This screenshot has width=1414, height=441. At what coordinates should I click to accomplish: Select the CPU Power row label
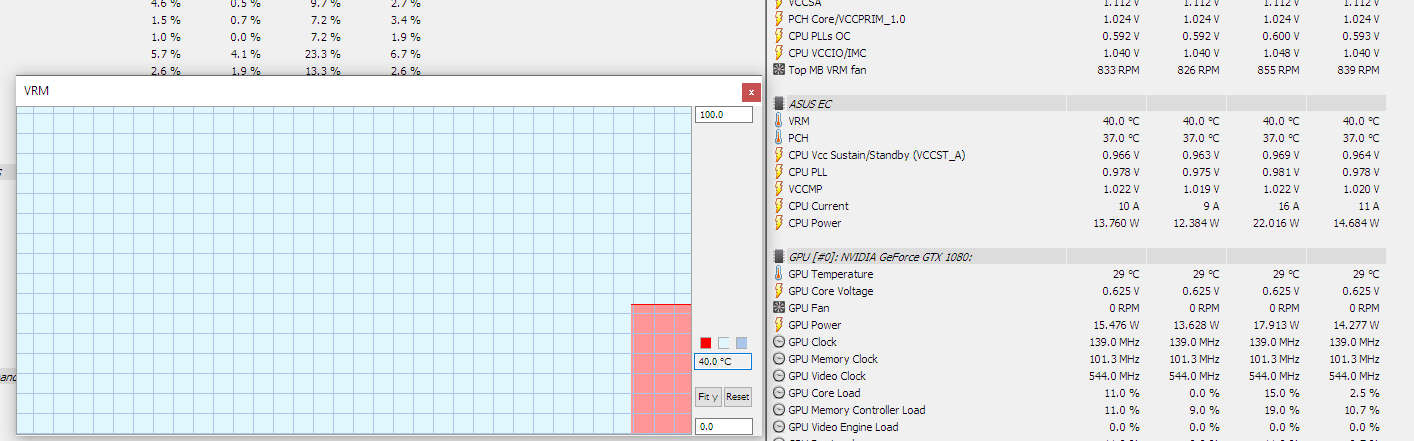pyautogui.click(x=814, y=223)
